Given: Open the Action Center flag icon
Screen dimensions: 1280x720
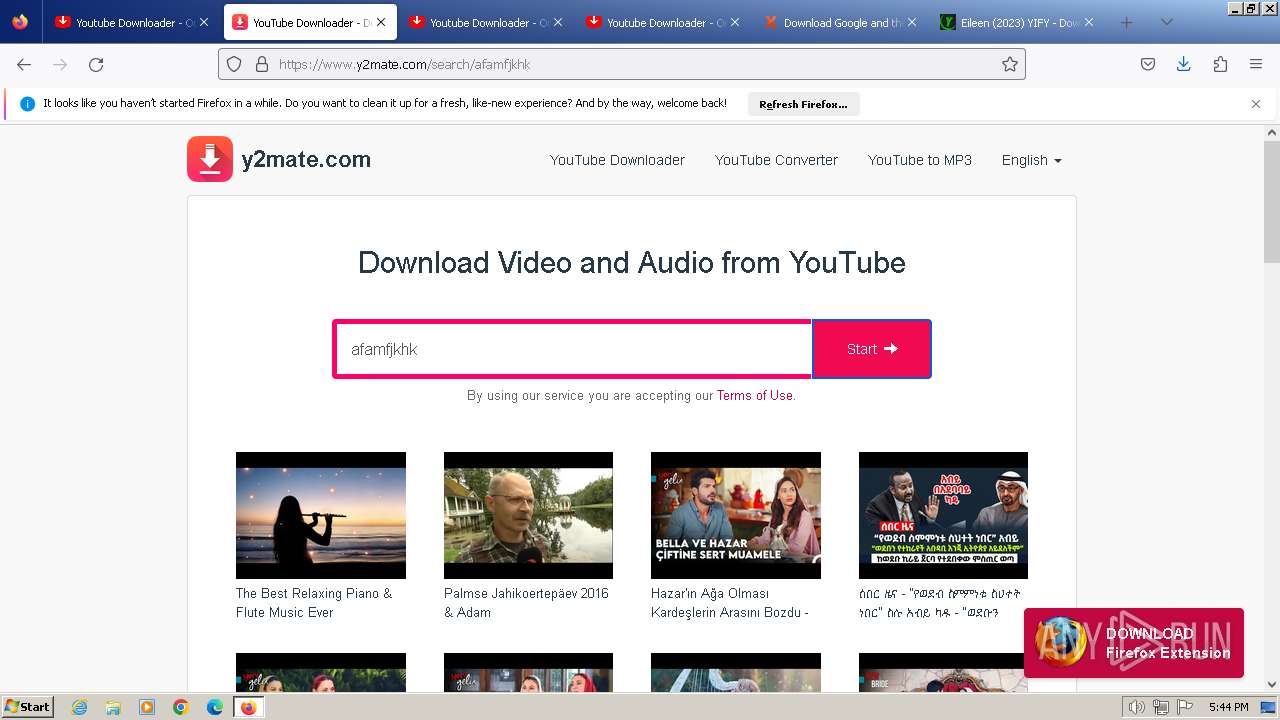Looking at the screenshot, I should pos(1184,707).
